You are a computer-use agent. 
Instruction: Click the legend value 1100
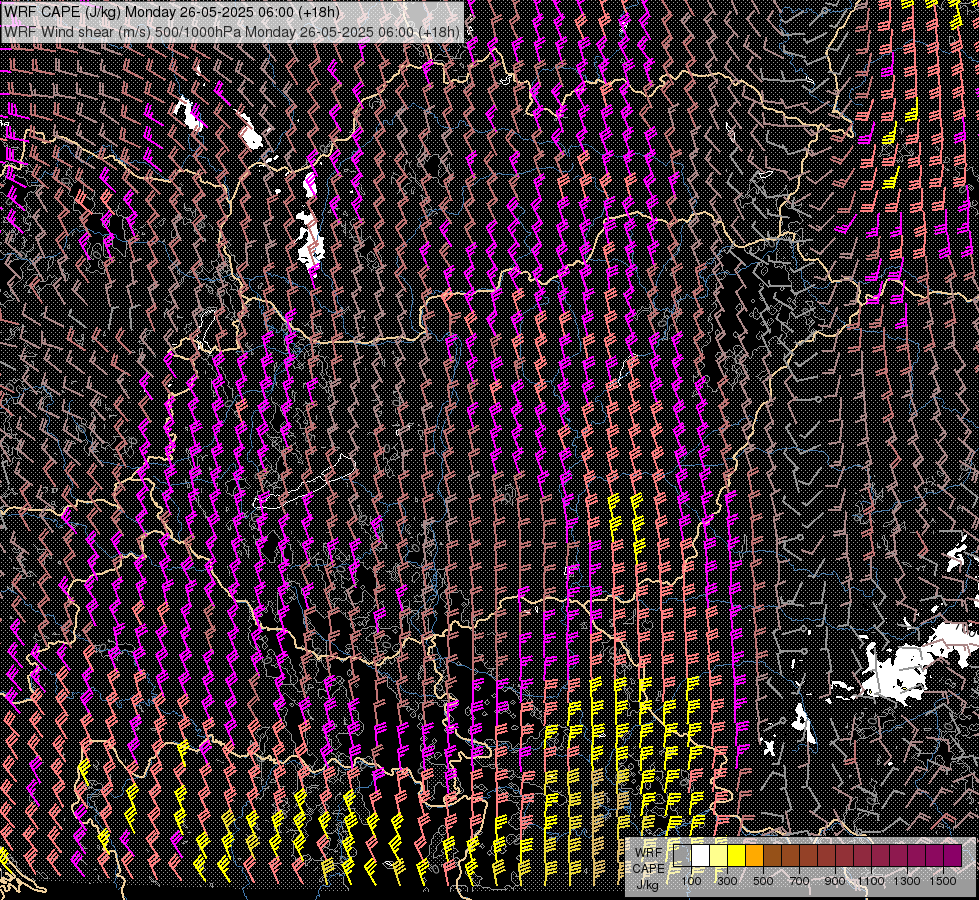coord(870,881)
